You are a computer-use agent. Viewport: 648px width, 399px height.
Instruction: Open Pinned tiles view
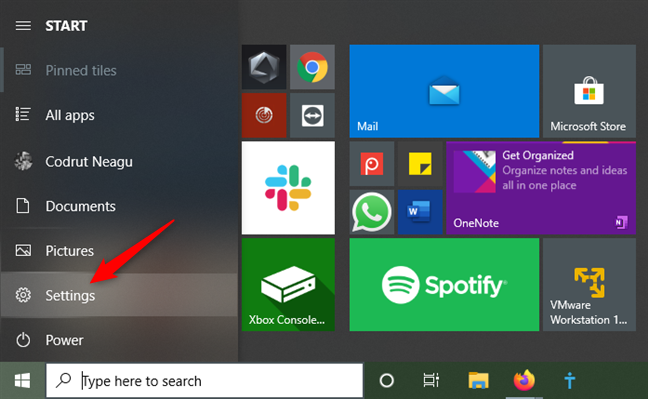(x=119, y=70)
